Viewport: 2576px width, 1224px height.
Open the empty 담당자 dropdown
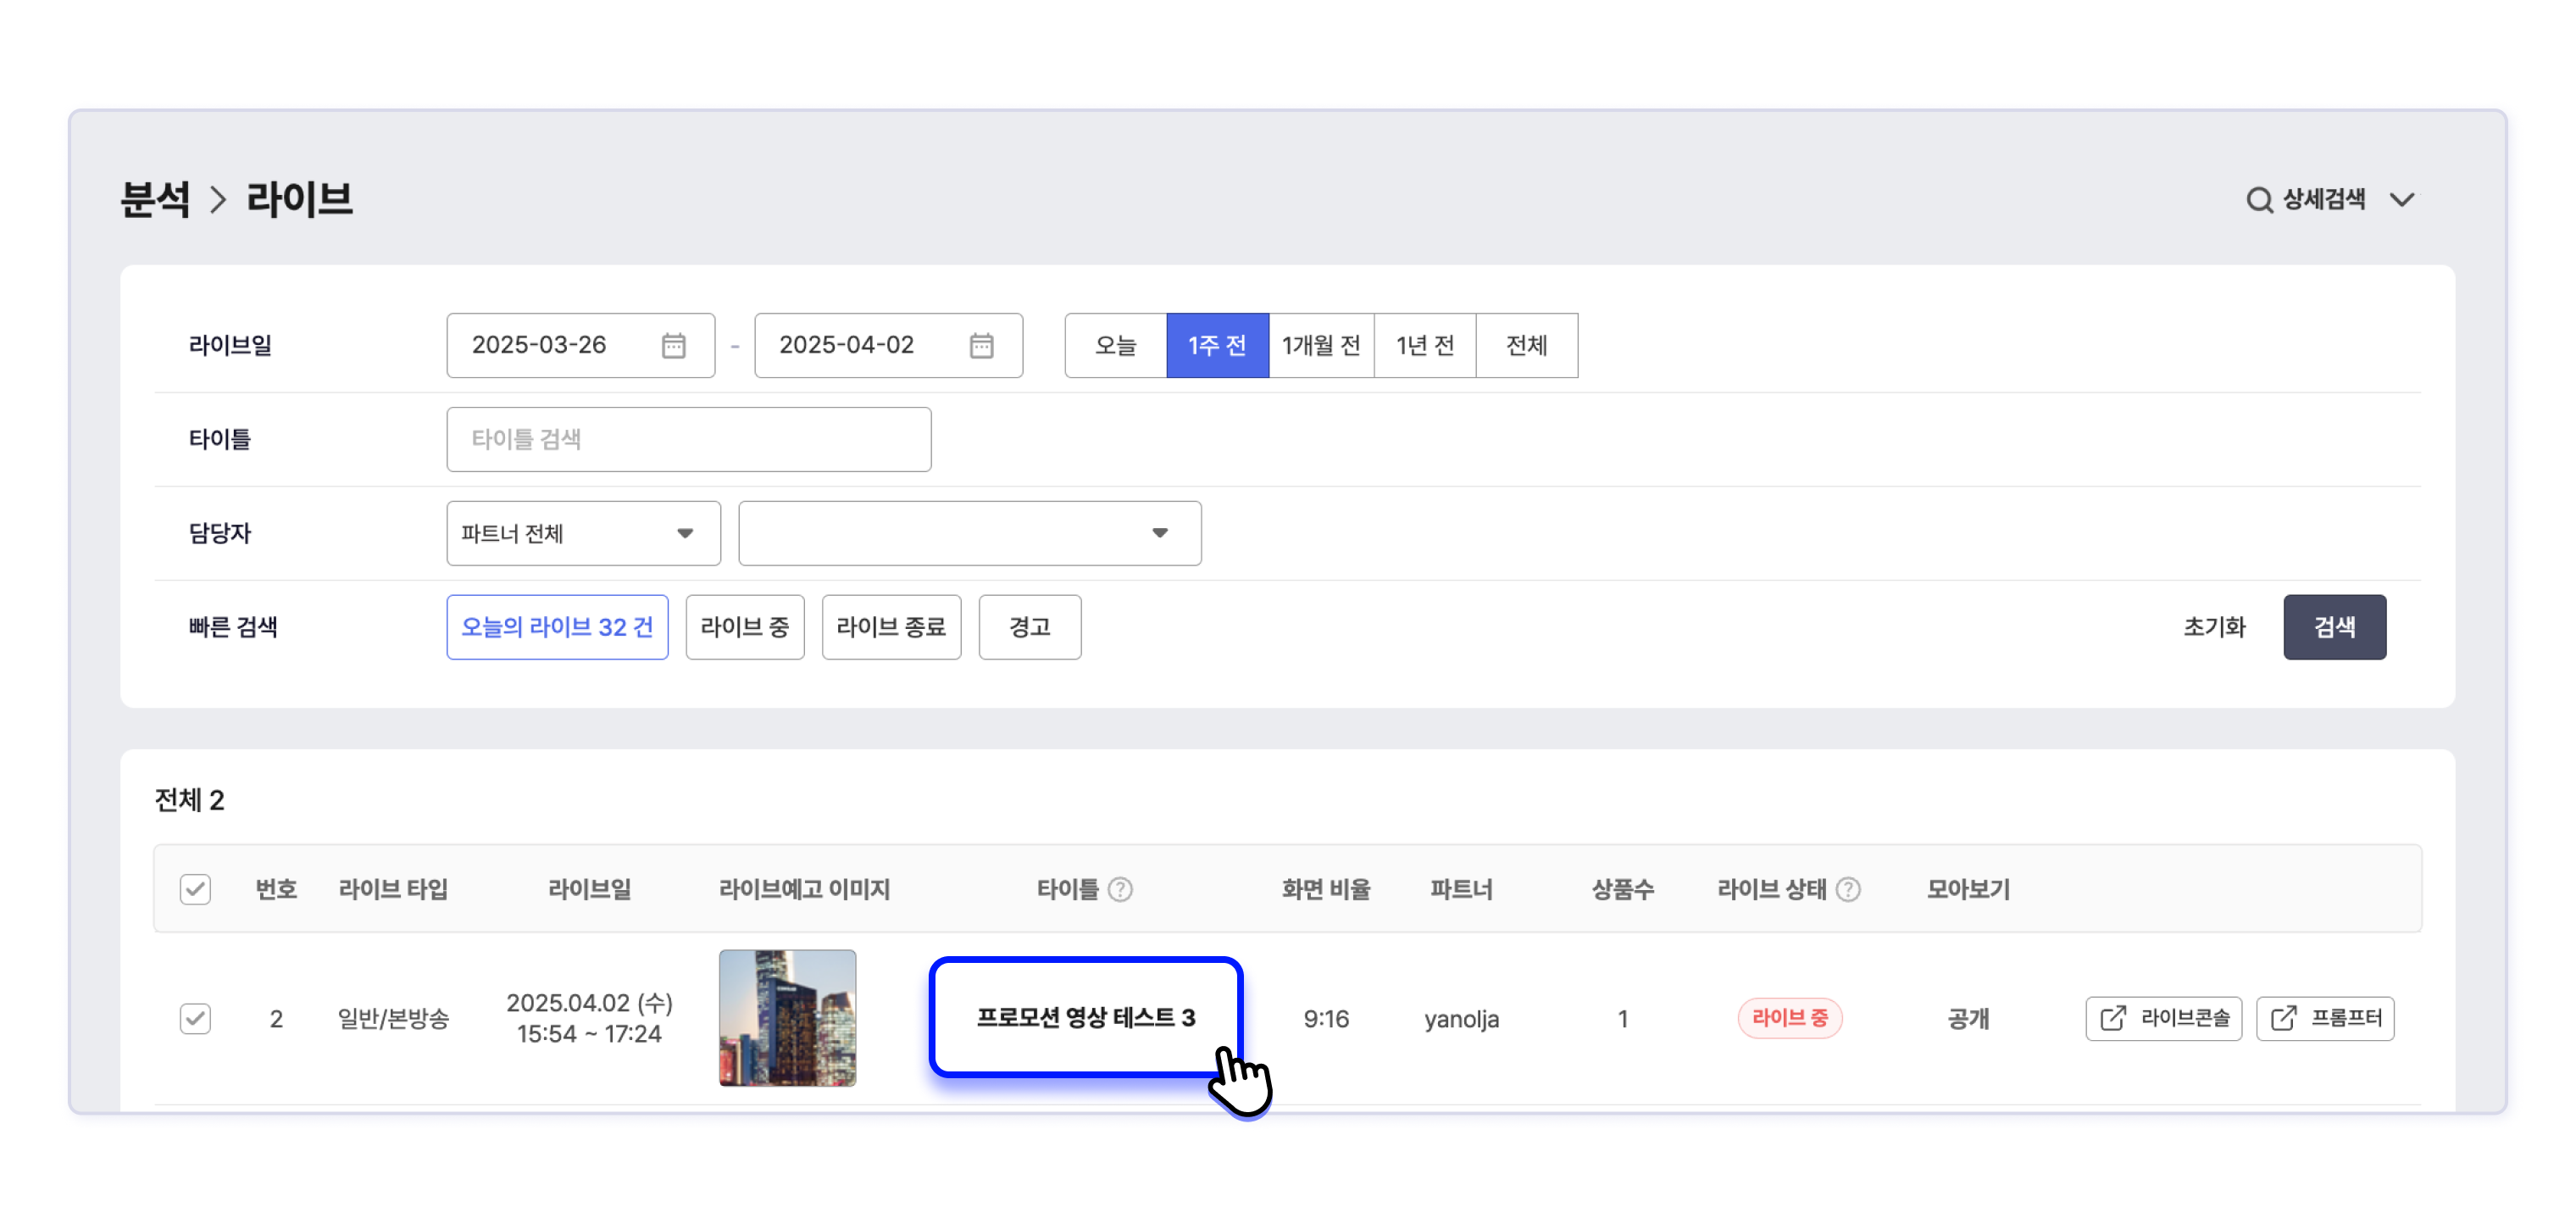click(969, 533)
